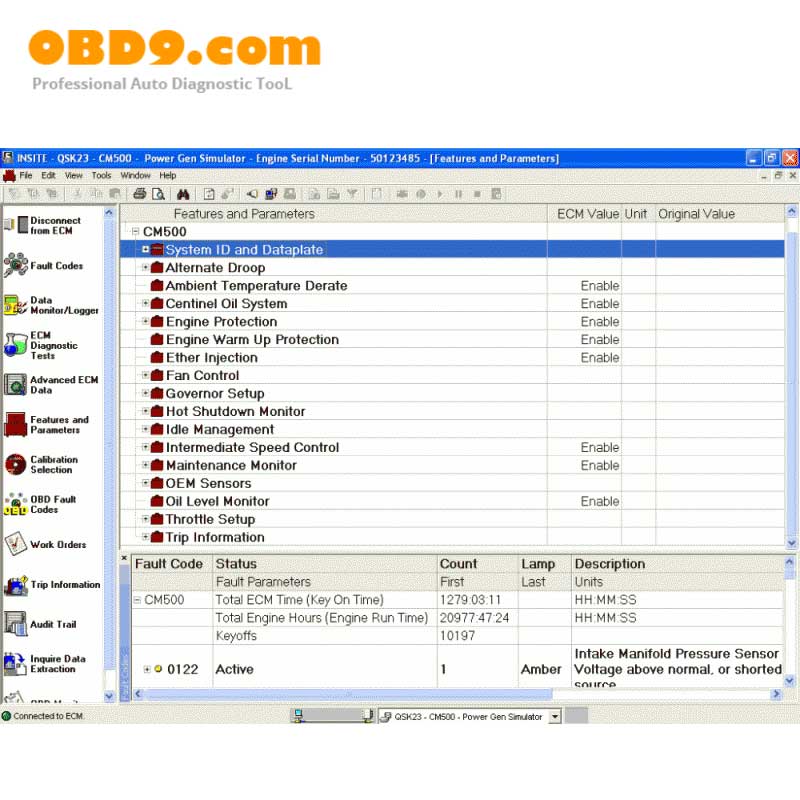The width and height of the screenshot is (800, 800).
Task: Open the Advanced ECM Data view
Action: pos(51,385)
